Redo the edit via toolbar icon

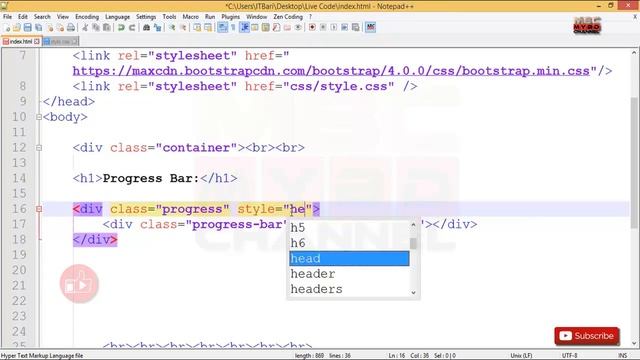(x=132, y=27)
